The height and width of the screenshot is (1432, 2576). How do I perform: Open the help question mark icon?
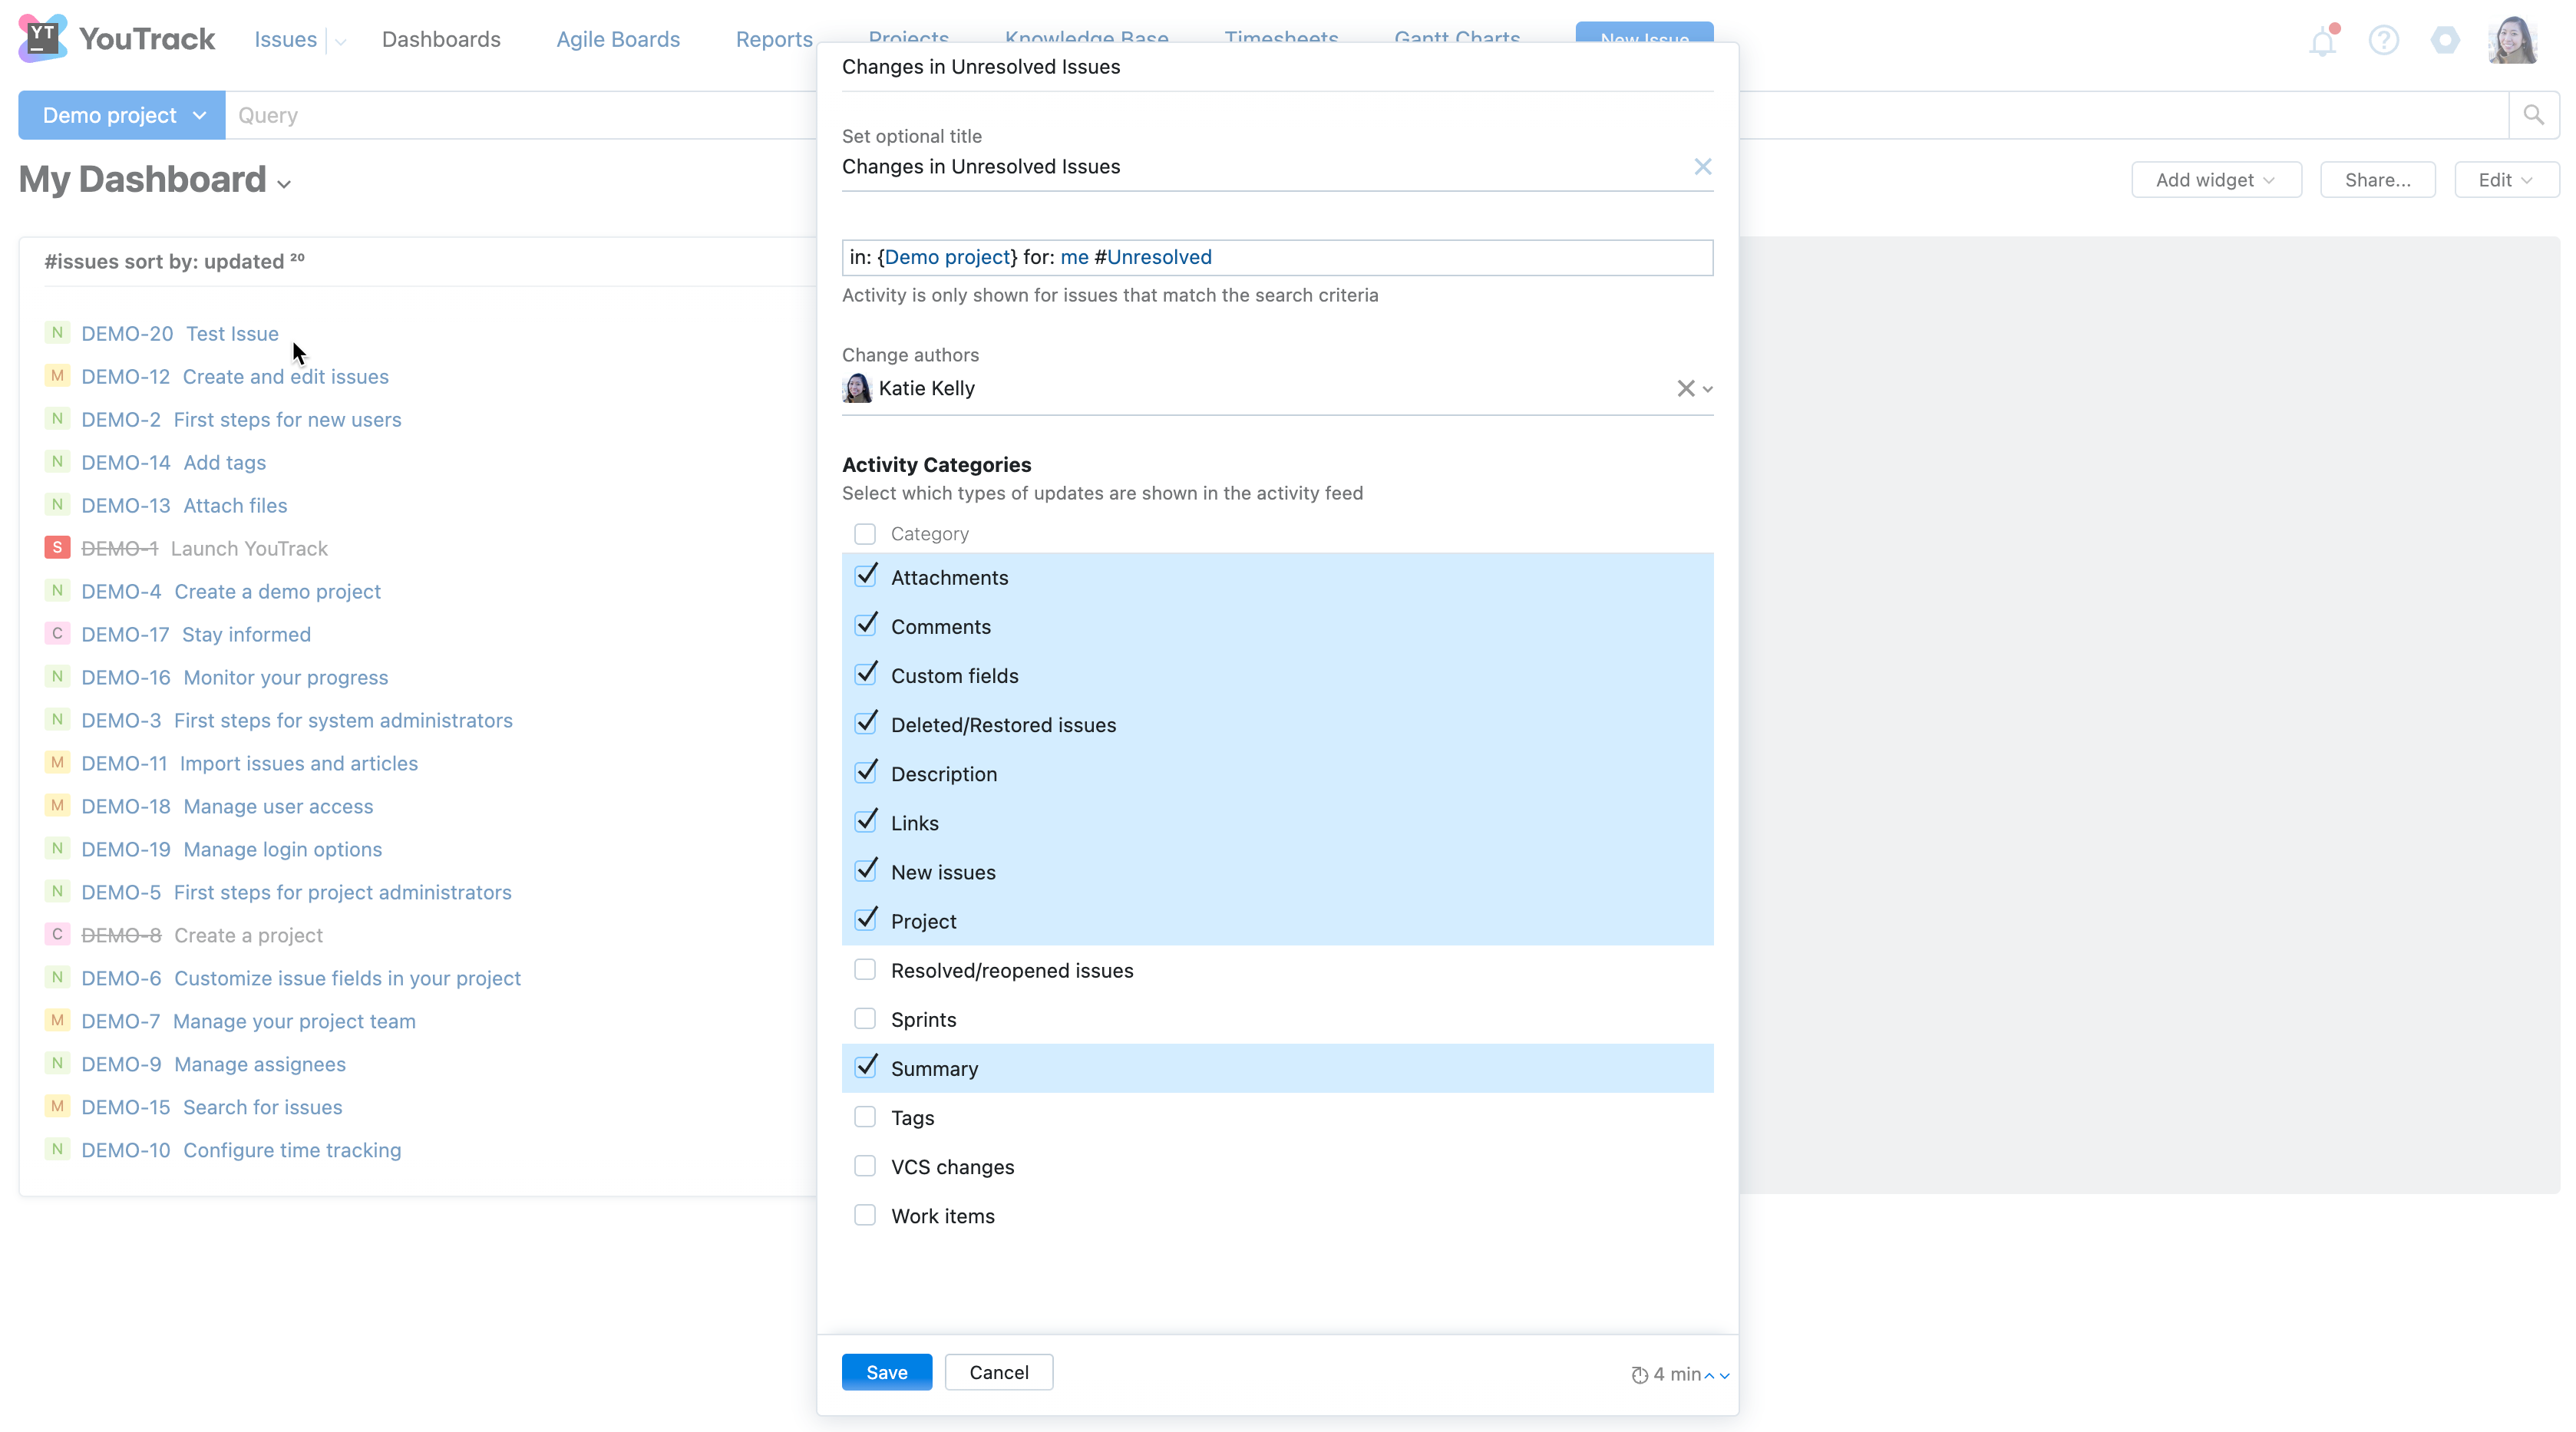(2384, 40)
